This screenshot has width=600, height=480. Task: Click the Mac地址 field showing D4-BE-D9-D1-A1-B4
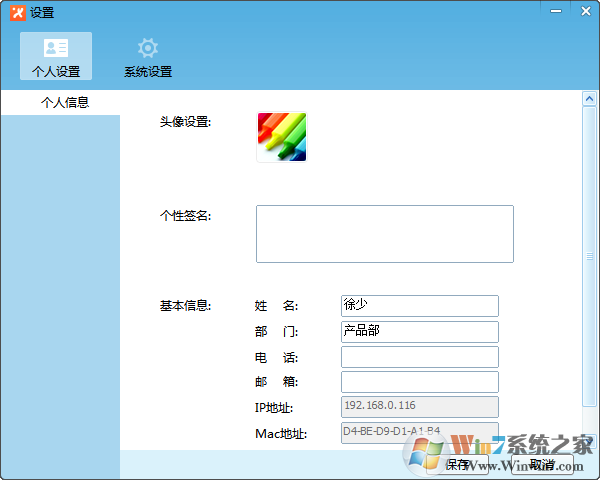pos(420,433)
